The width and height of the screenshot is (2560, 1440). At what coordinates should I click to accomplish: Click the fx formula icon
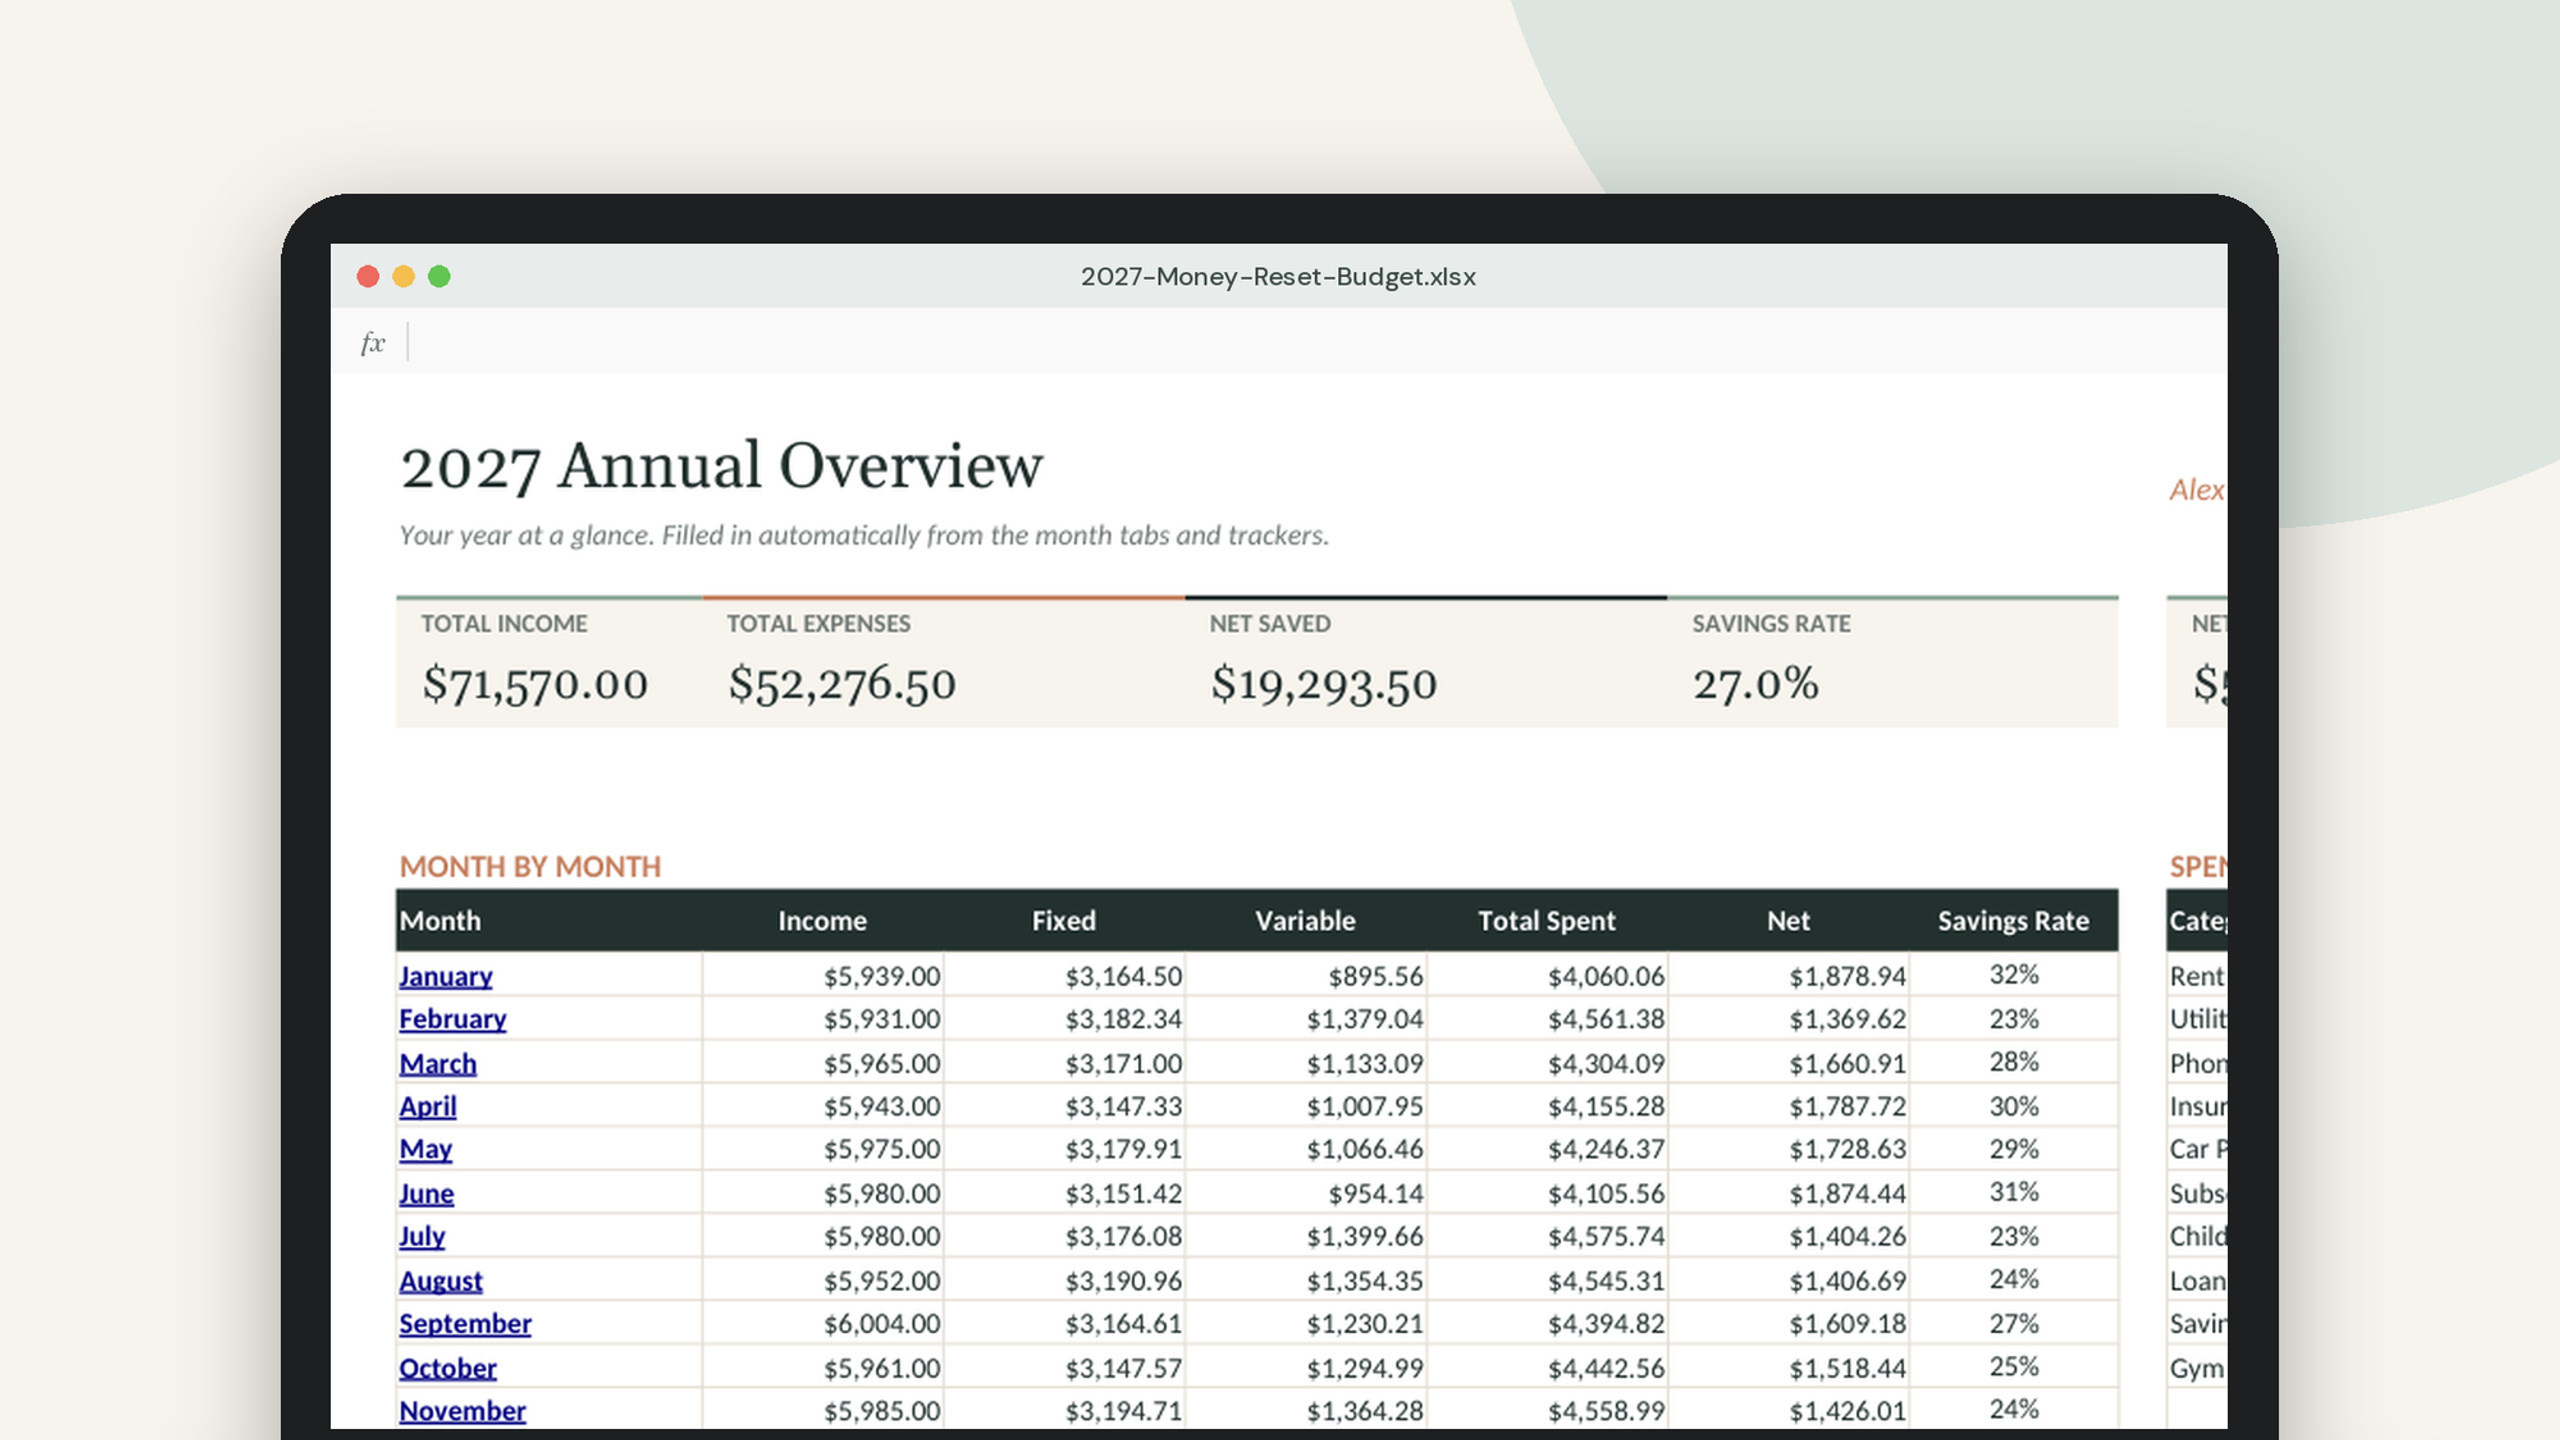pyautogui.click(x=372, y=343)
